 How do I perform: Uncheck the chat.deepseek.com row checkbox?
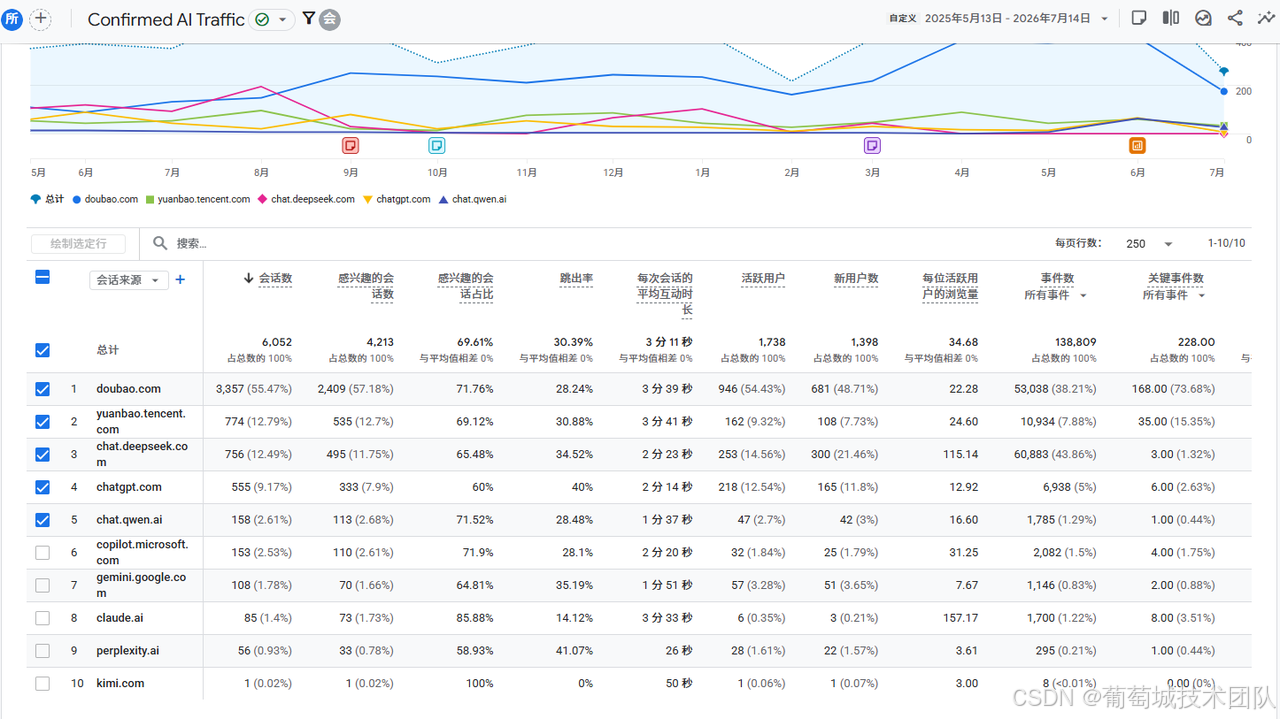[42, 454]
